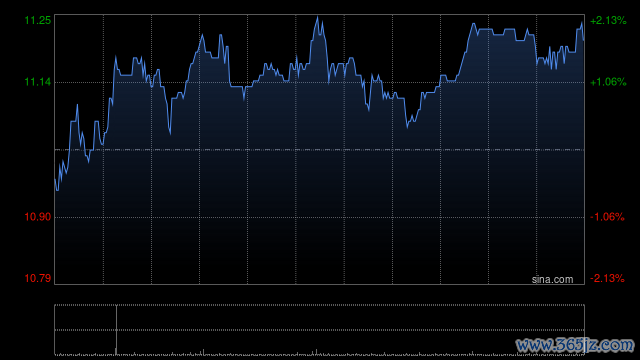Image resolution: width=640 pixels, height=360 pixels.
Task: Click the 10.90 price axis label
Action: (38, 217)
